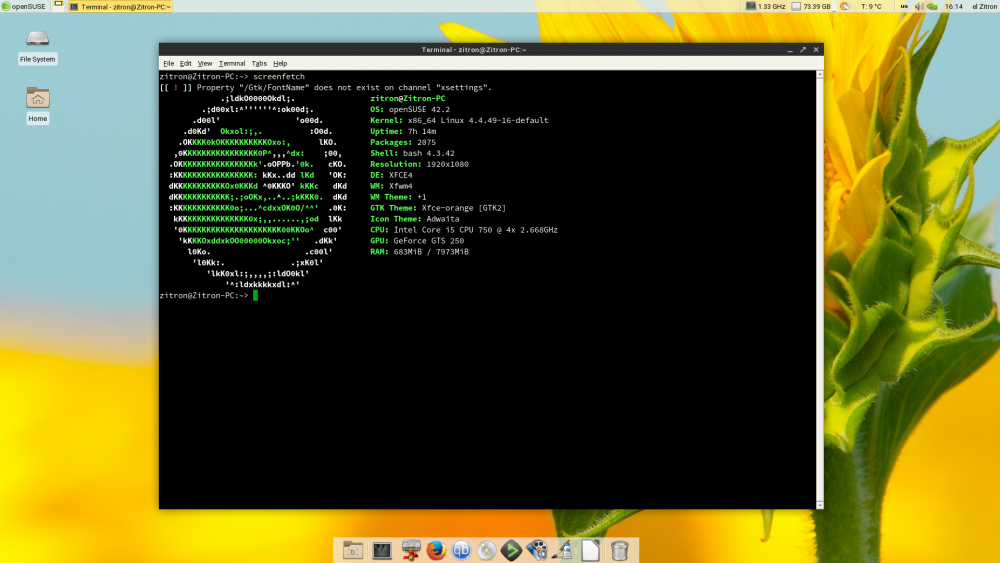Open the View menu in Terminal
This screenshot has height=563, width=1000.
(x=205, y=64)
